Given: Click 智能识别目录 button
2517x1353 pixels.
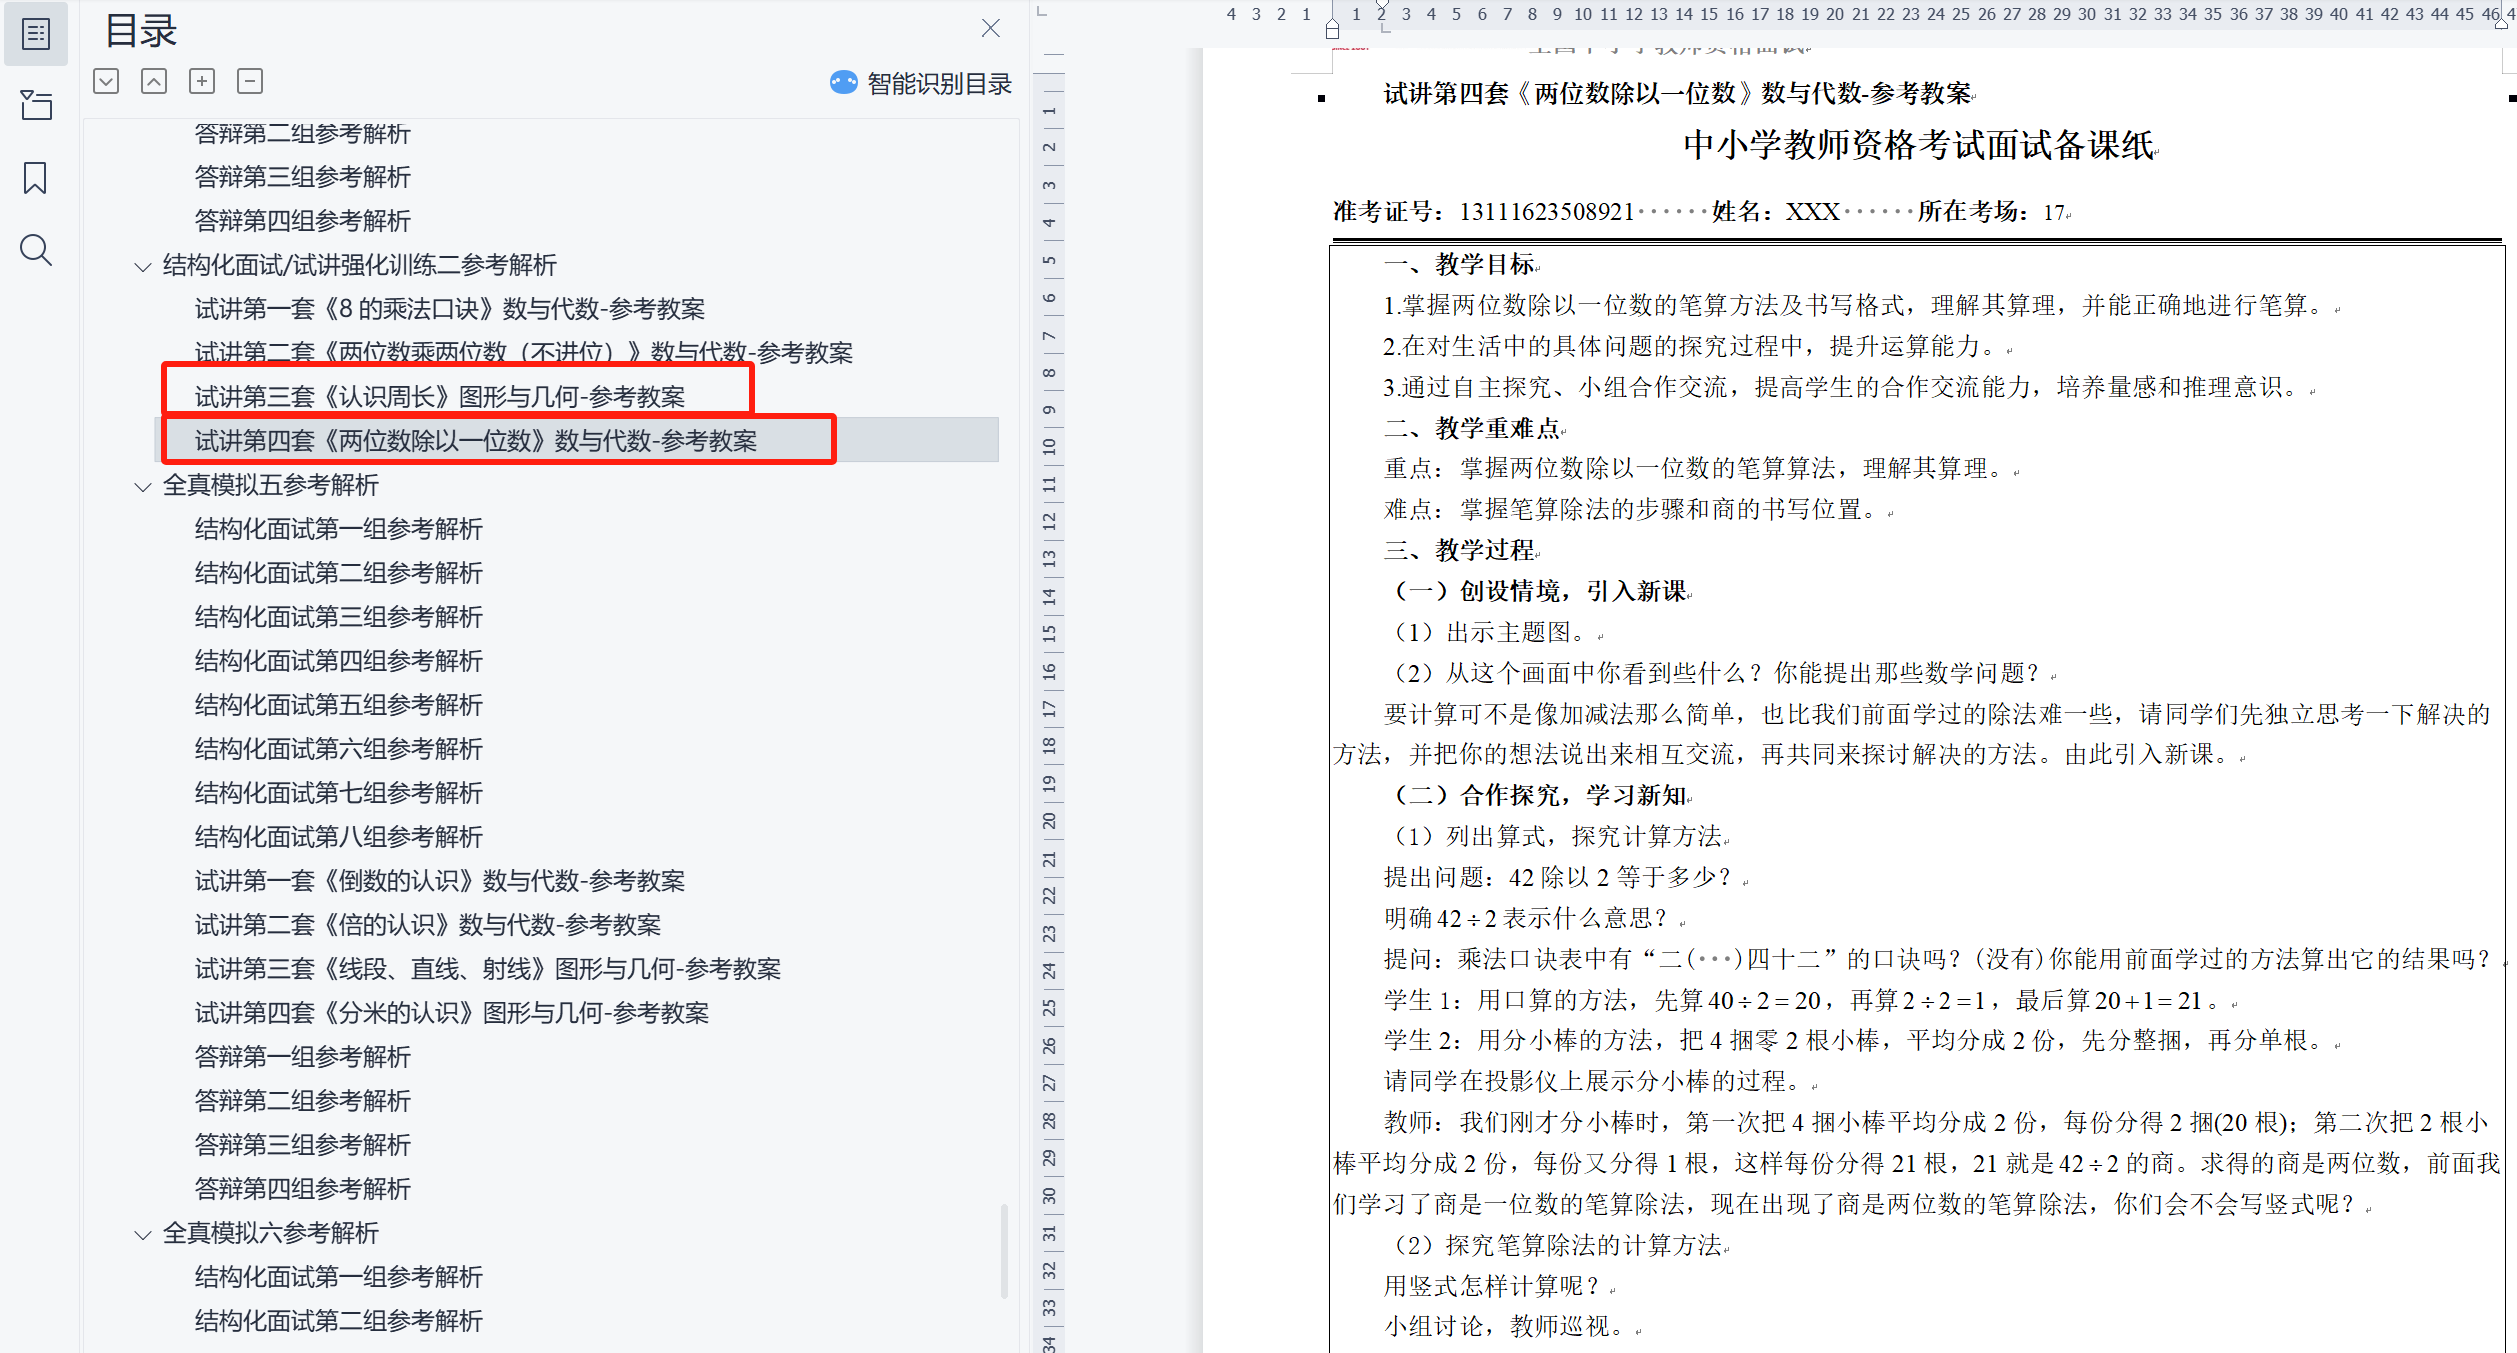Looking at the screenshot, I should (x=921, y=84).
